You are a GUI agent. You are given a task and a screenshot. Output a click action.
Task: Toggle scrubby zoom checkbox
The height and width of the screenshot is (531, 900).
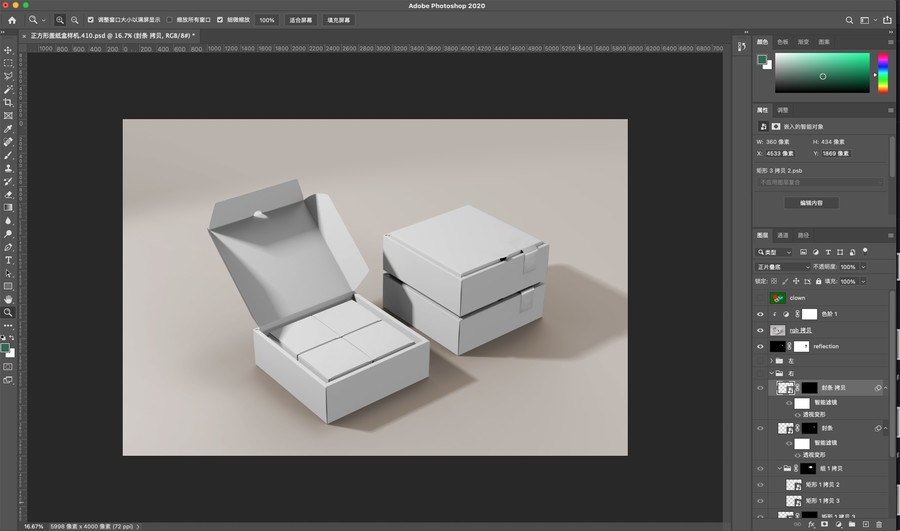click(x=220, y=20)
